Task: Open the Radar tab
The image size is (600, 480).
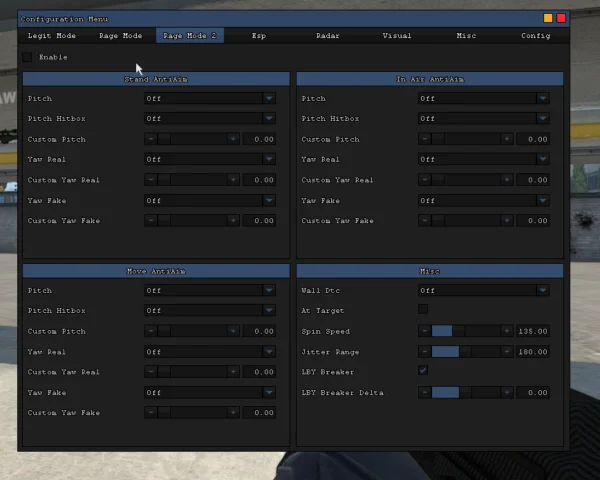Action: (328, 36)
